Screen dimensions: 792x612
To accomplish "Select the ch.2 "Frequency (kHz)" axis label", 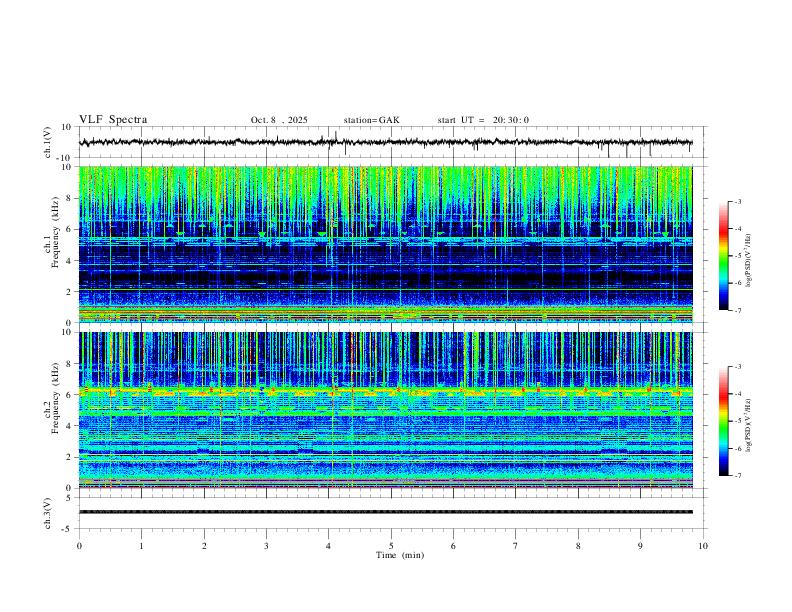I will [x=55, y=397].
